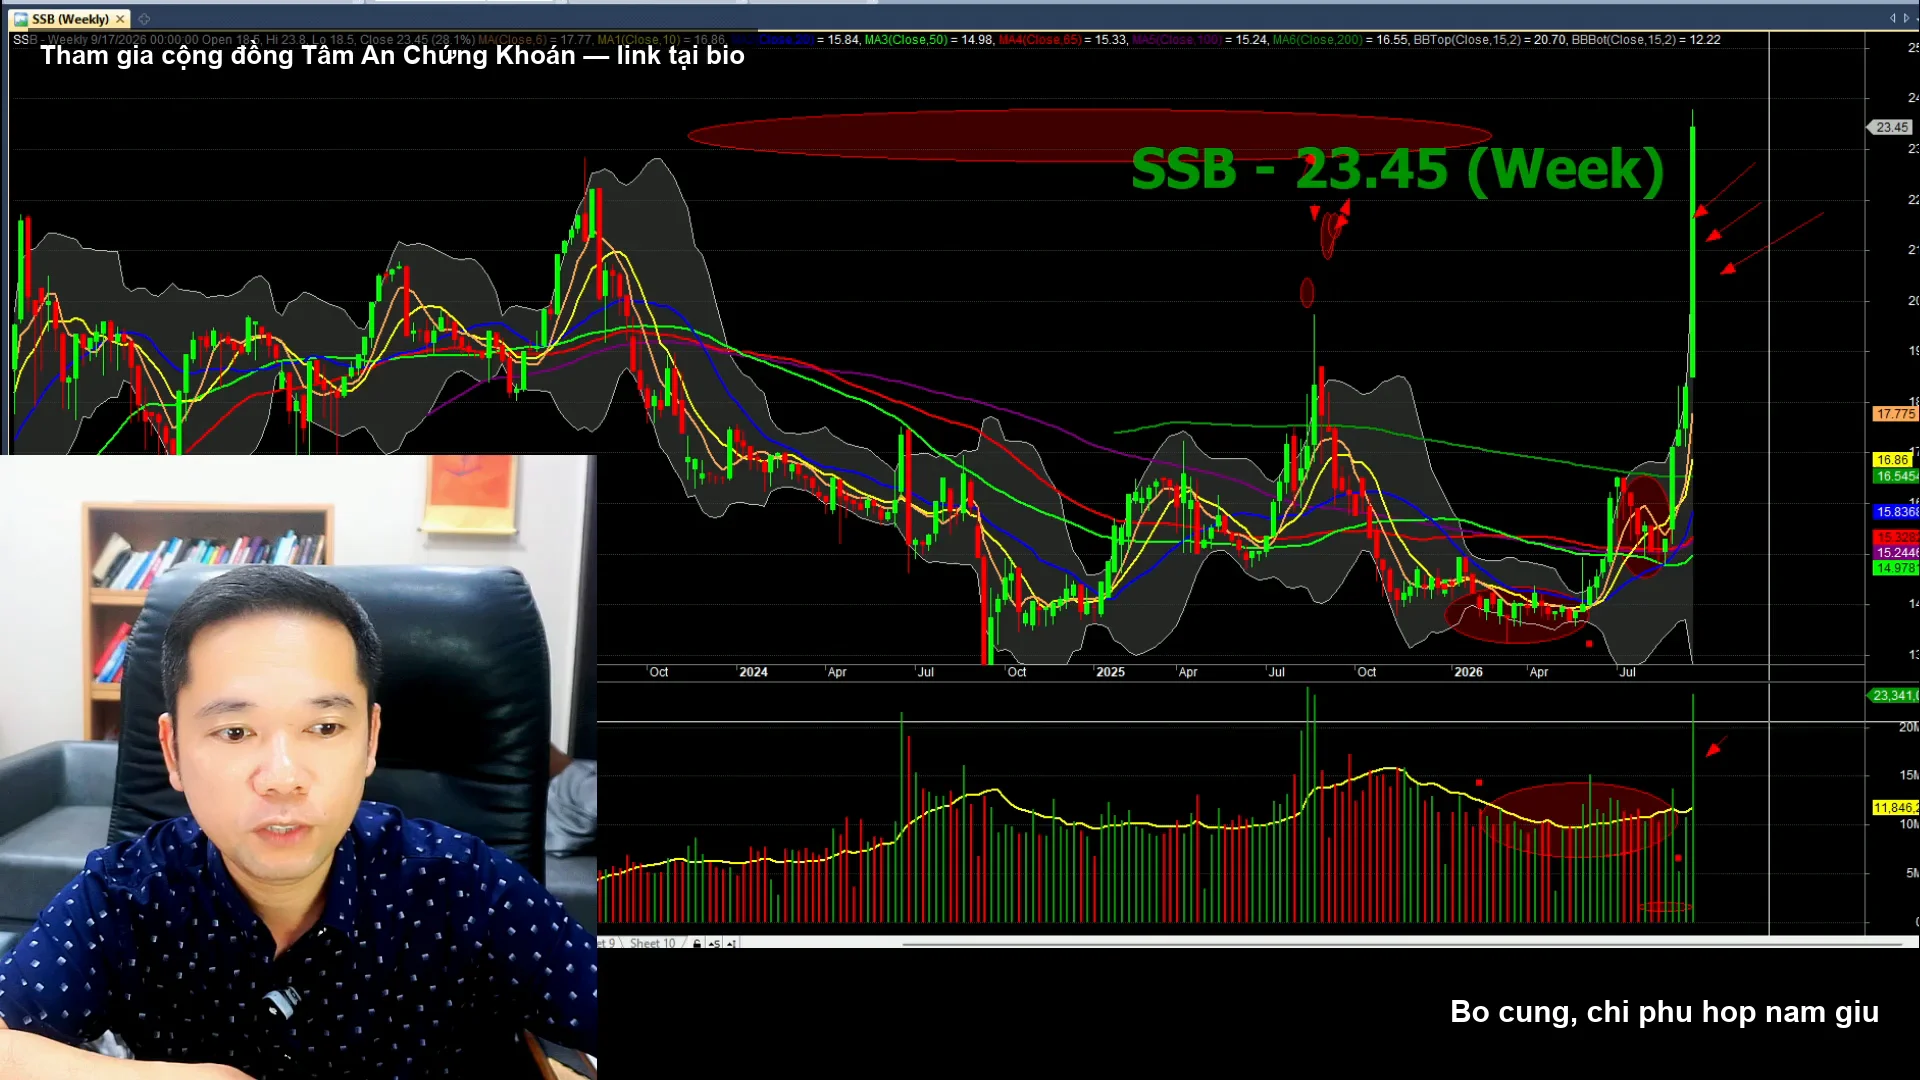Click the 15.836 blue MA value label
Screen dimensions: 1920x1080
pos(1896,512)
